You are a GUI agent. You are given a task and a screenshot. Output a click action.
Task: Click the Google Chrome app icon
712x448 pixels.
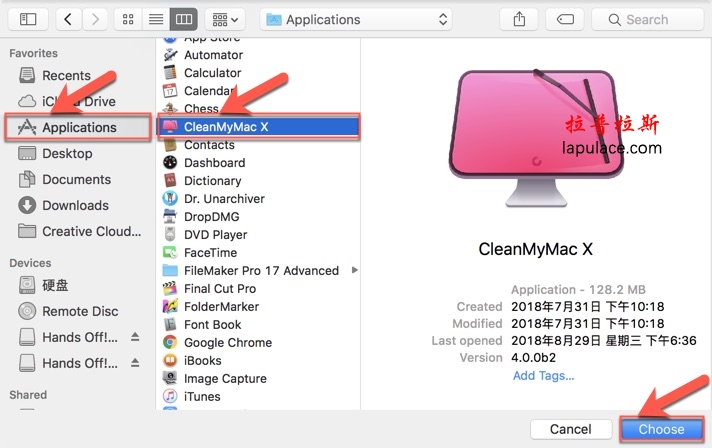tap(170, 342)
